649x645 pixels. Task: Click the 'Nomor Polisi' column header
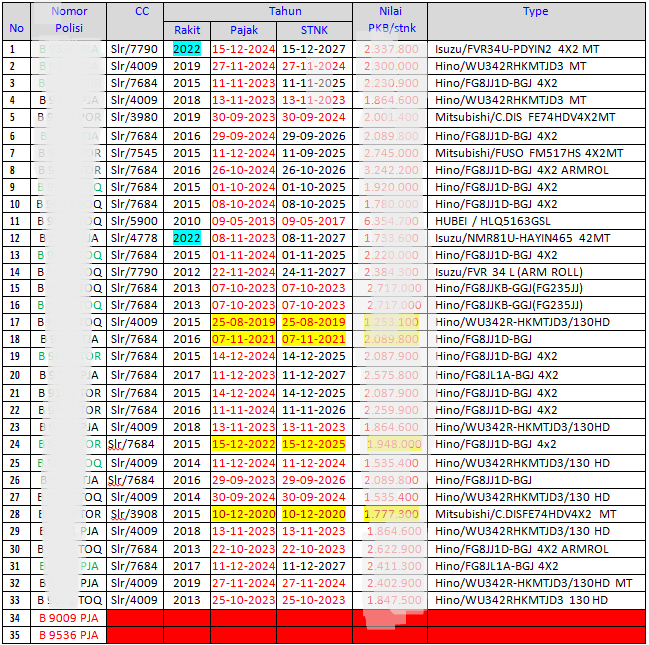click(x=68, y=19)
